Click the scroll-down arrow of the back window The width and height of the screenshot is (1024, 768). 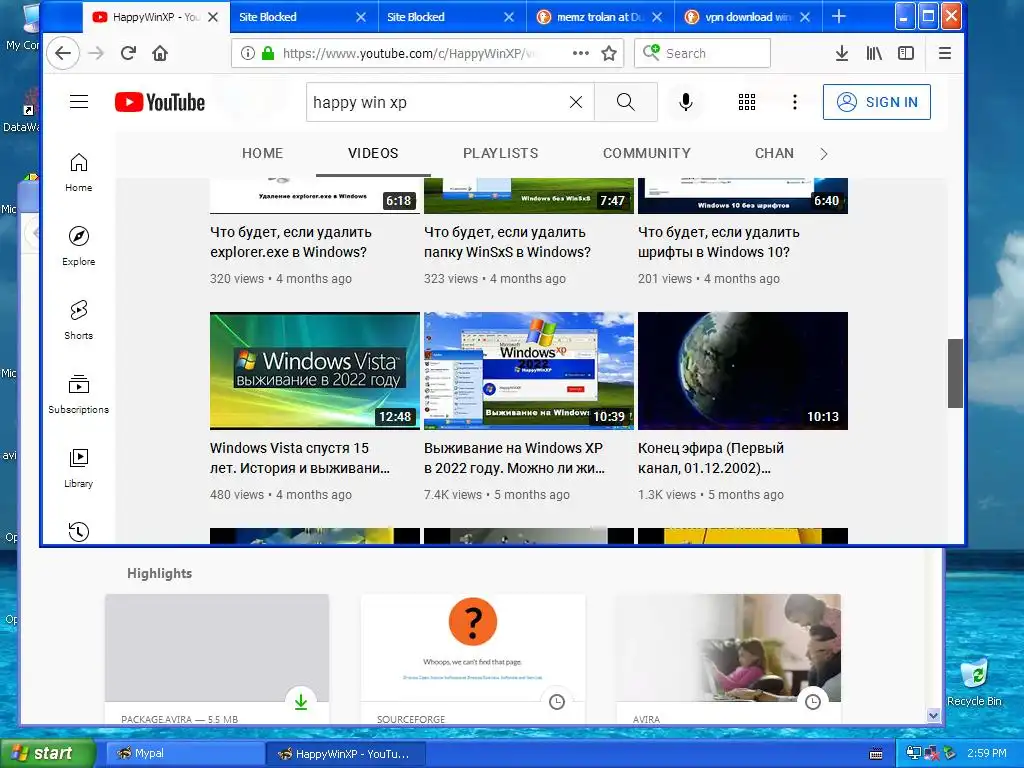[934, 716]
